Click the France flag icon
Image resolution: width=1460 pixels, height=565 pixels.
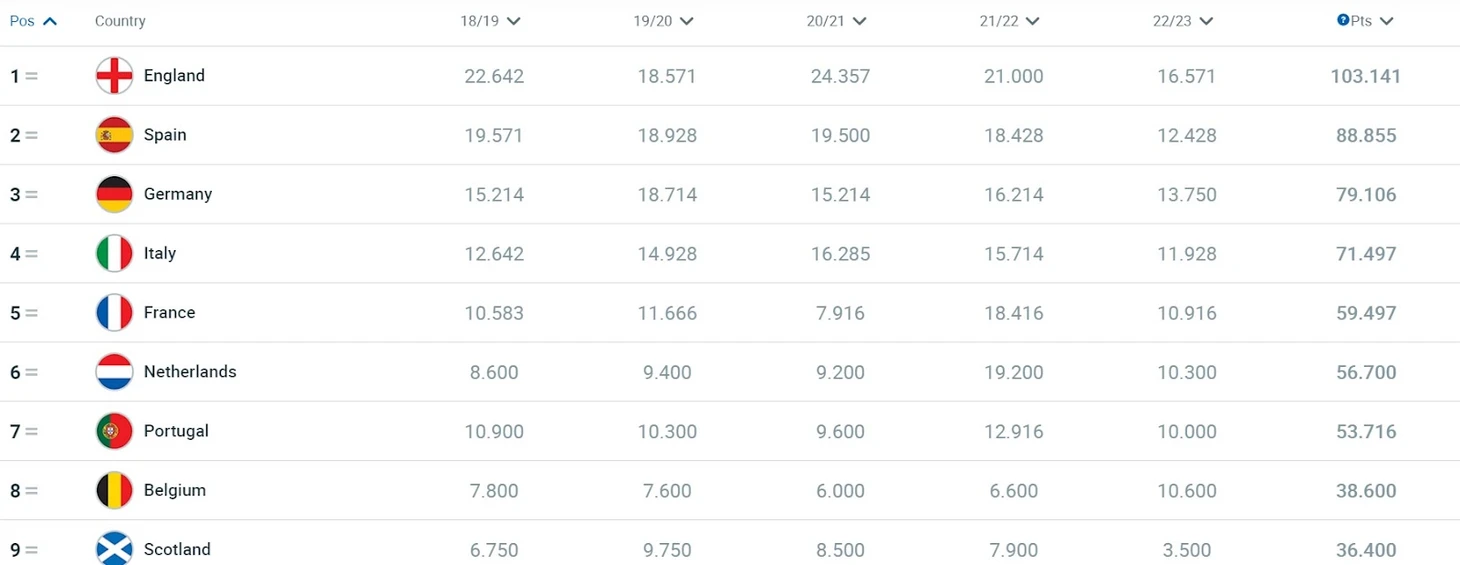point(114,312)
